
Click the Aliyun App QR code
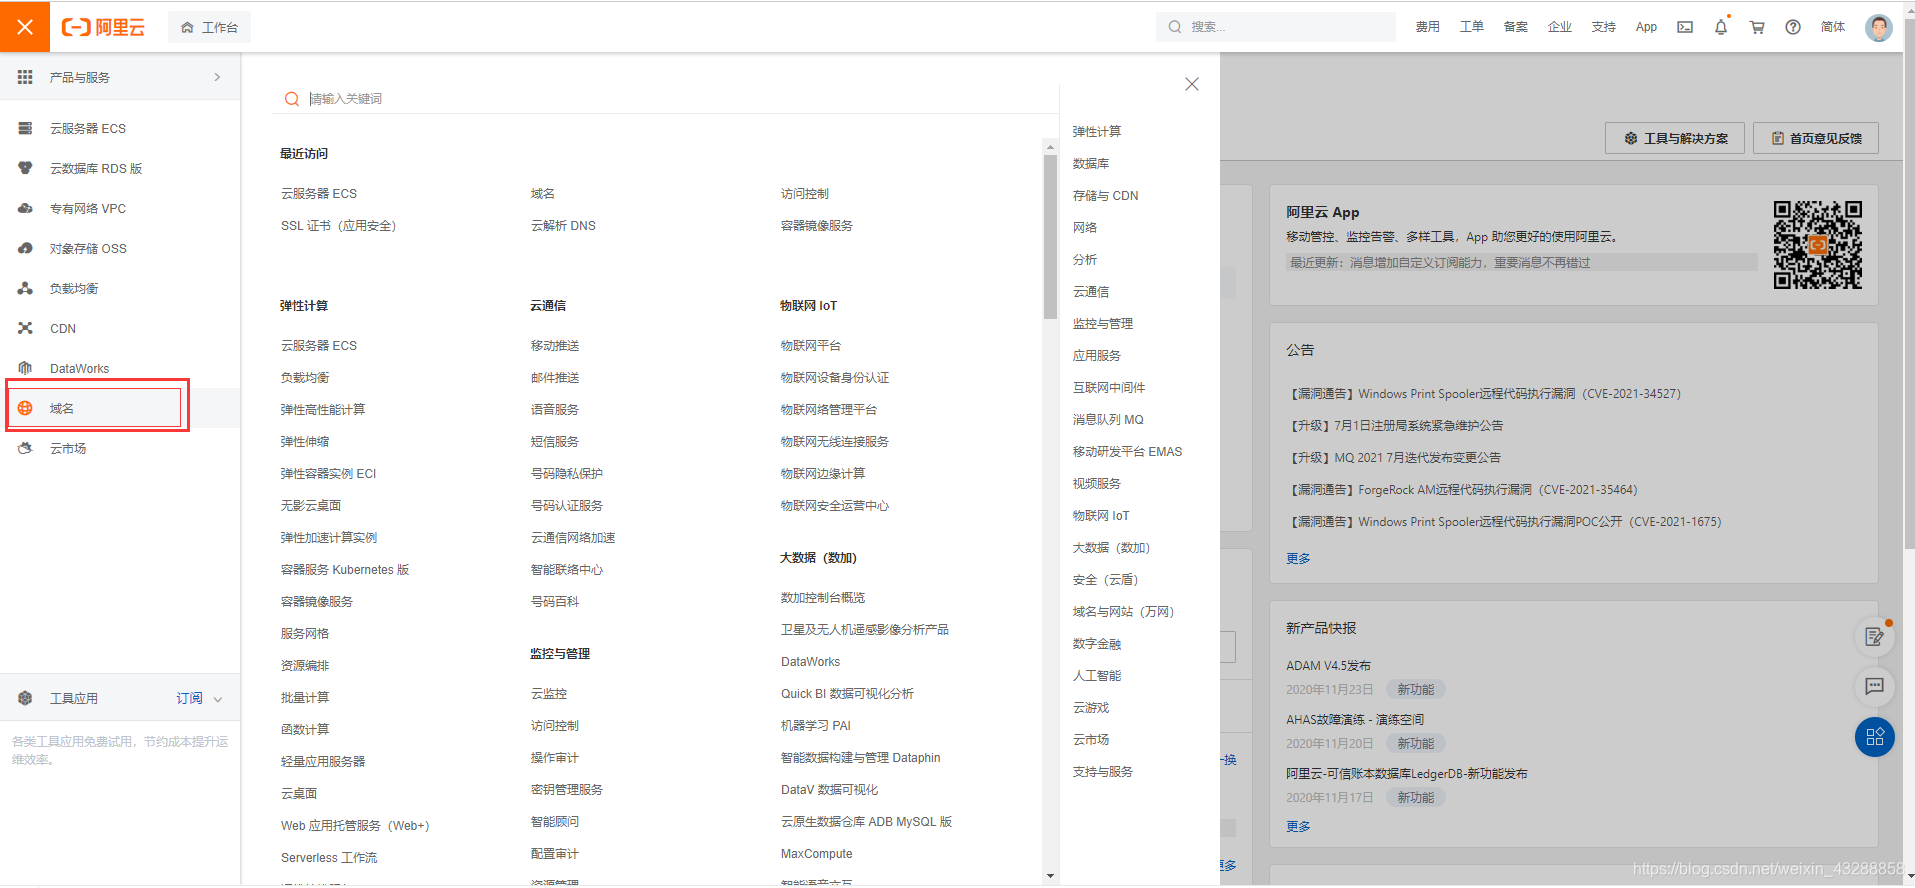pyautogui.click(x=1817, y=245)
